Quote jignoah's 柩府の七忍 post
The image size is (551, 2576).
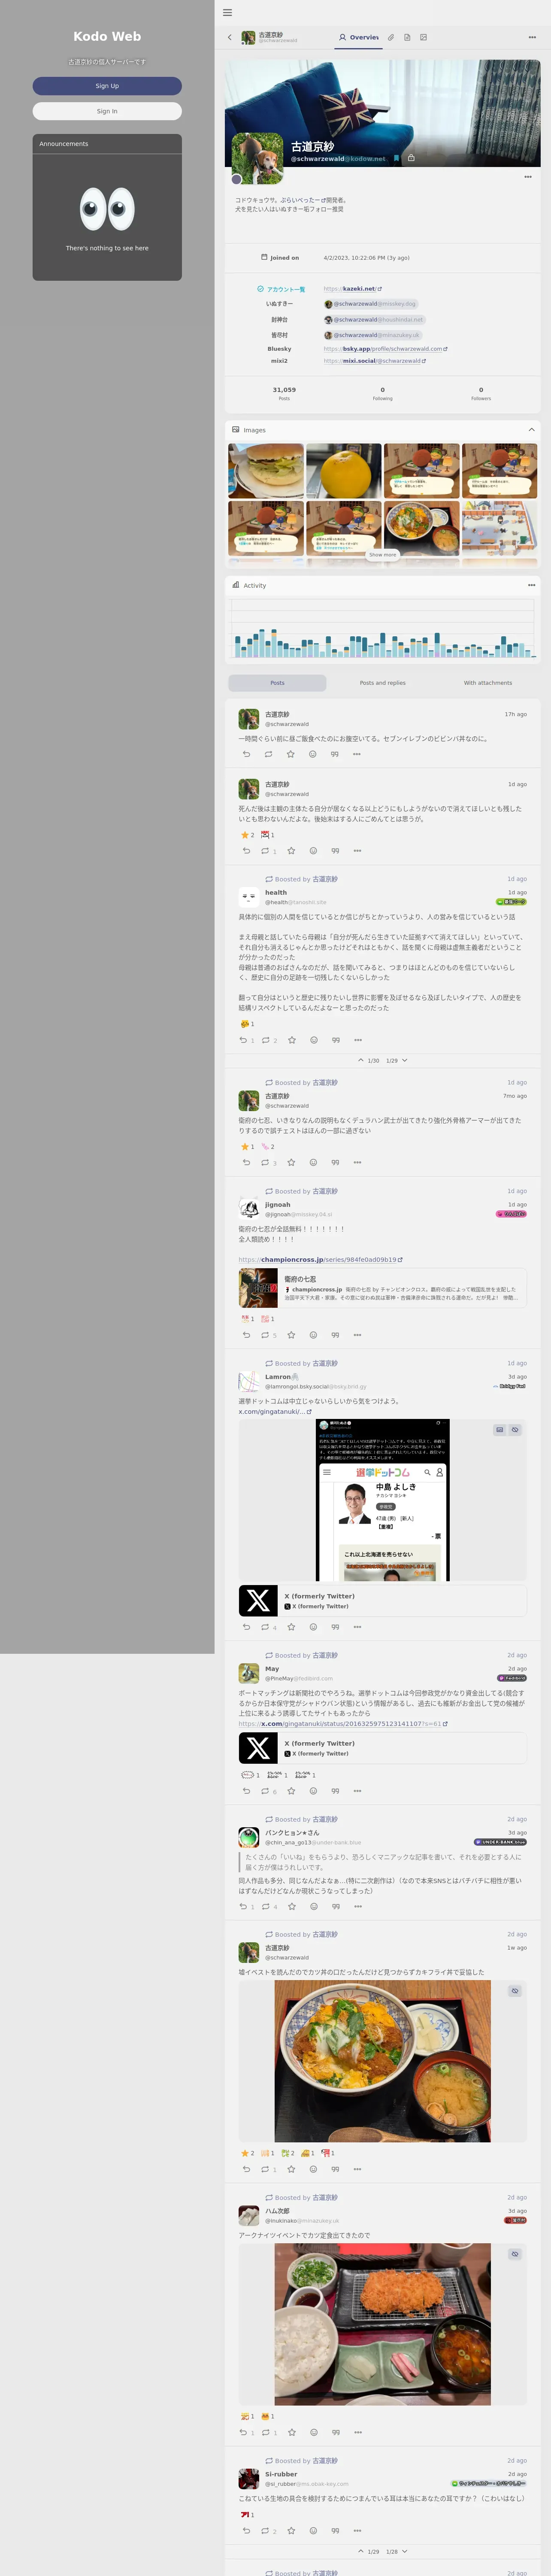(x=335, y=1335)
